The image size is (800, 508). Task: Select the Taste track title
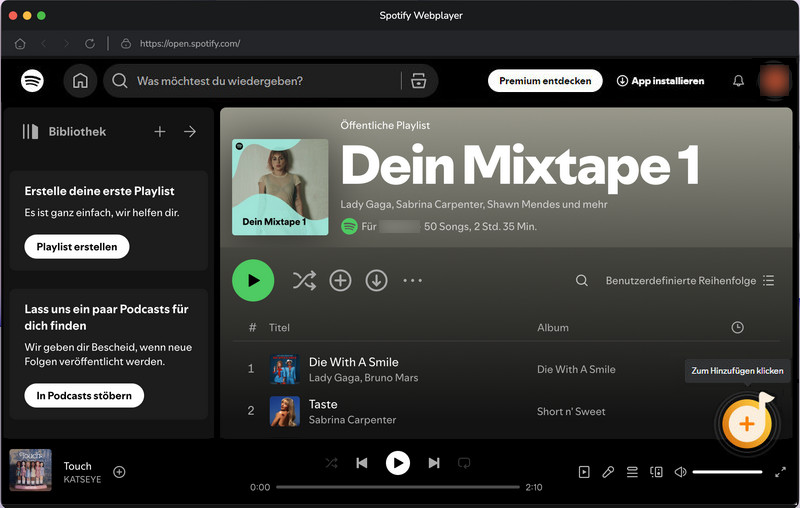pos(323,404)
